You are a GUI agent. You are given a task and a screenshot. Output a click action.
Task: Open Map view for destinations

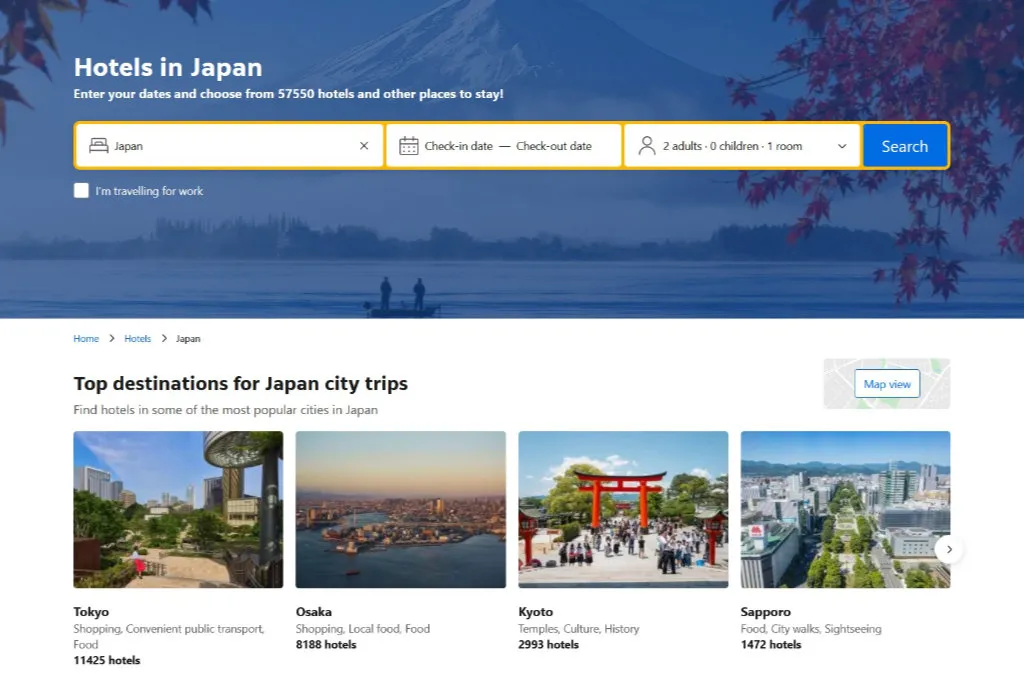click(886, 383)
